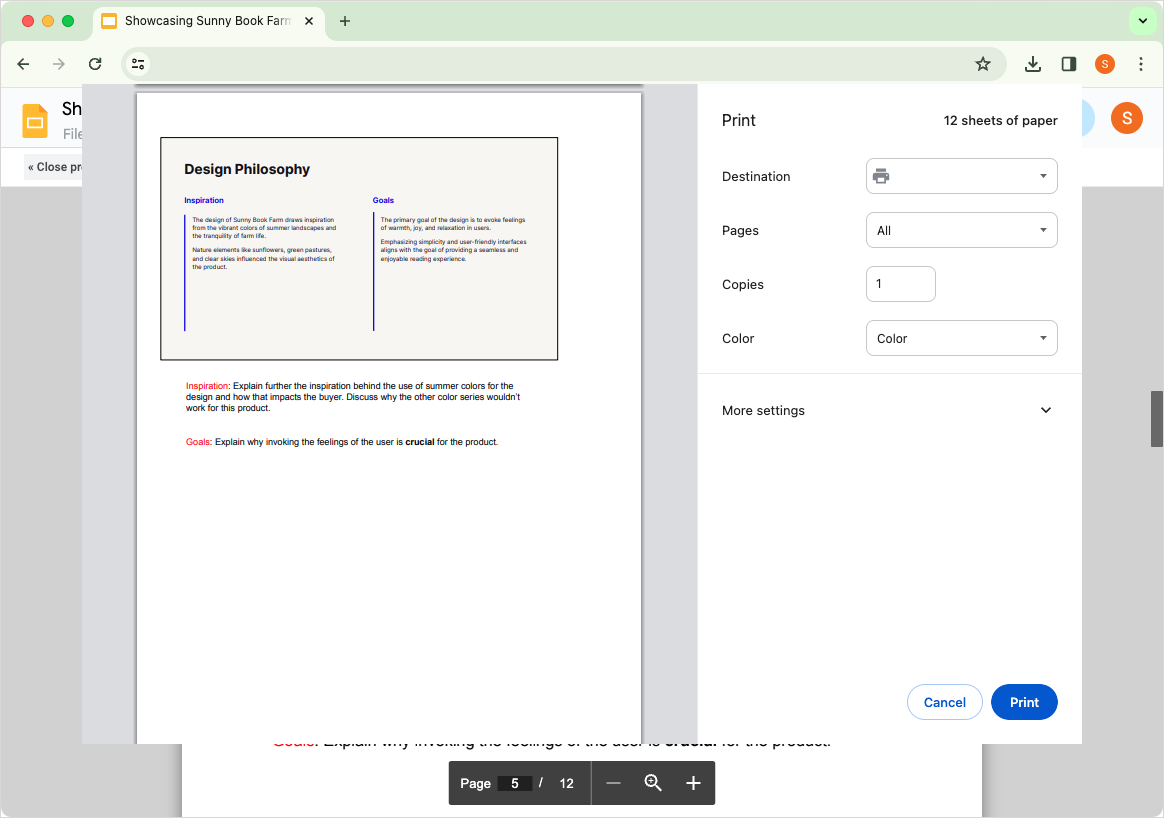Expand More settings
Screen dimensions: 1164x818
tap(886, 410)
